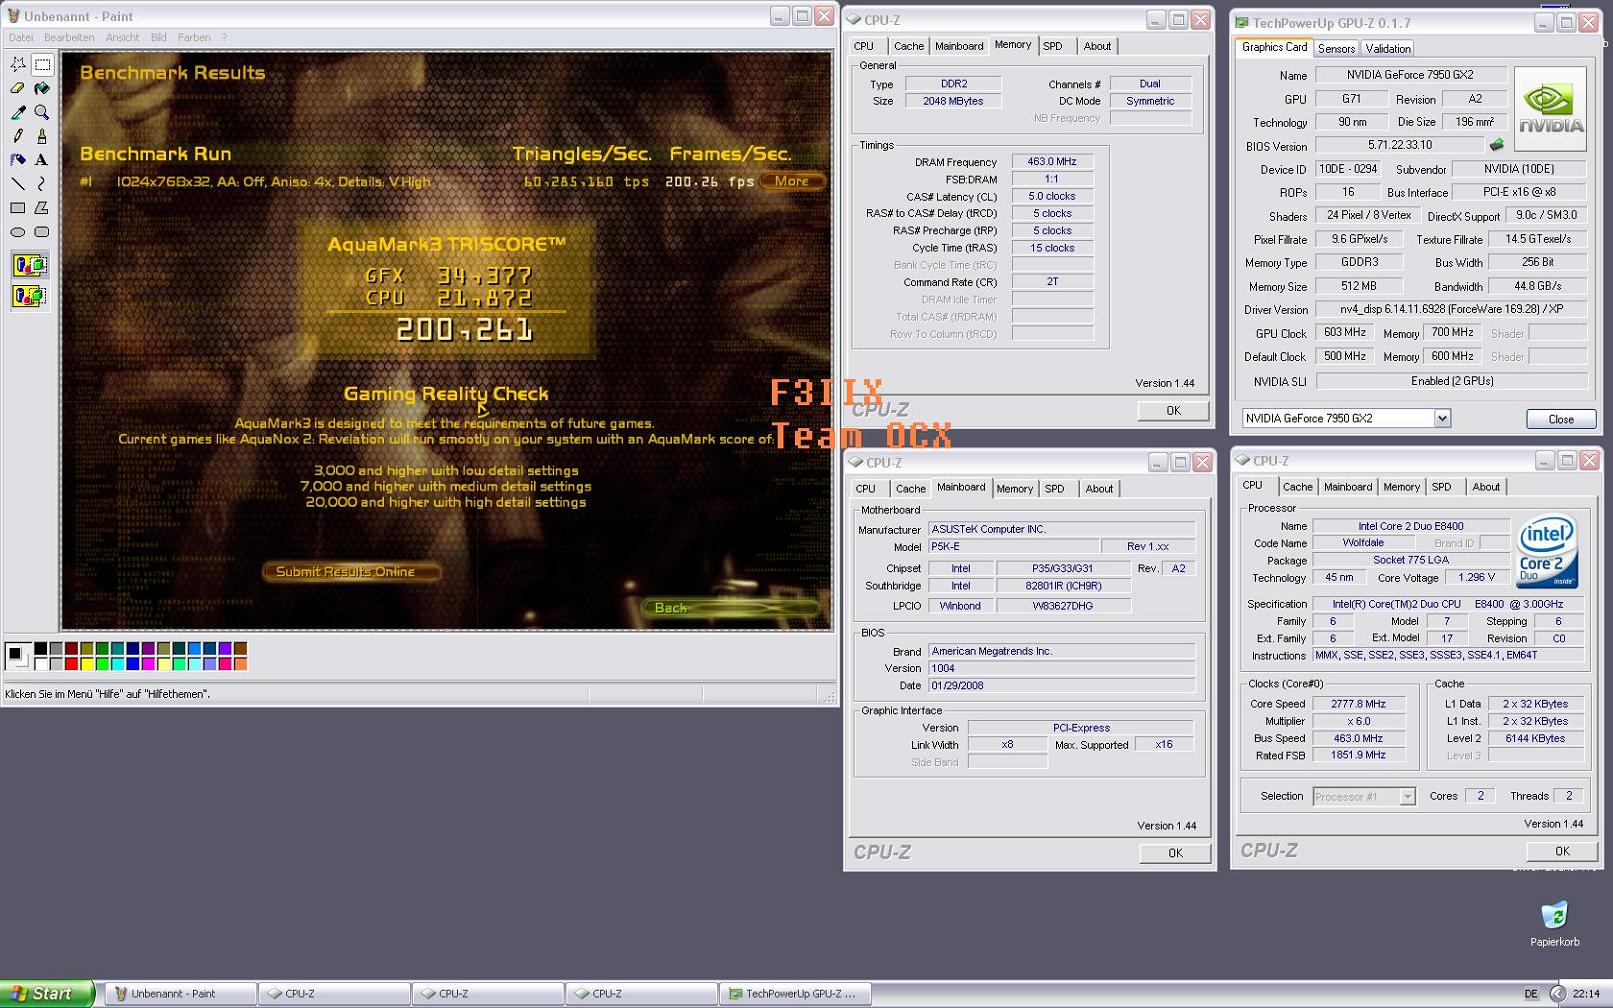
Task: Click the Start button
Action: pyautogui.click(x=47, y=993)
